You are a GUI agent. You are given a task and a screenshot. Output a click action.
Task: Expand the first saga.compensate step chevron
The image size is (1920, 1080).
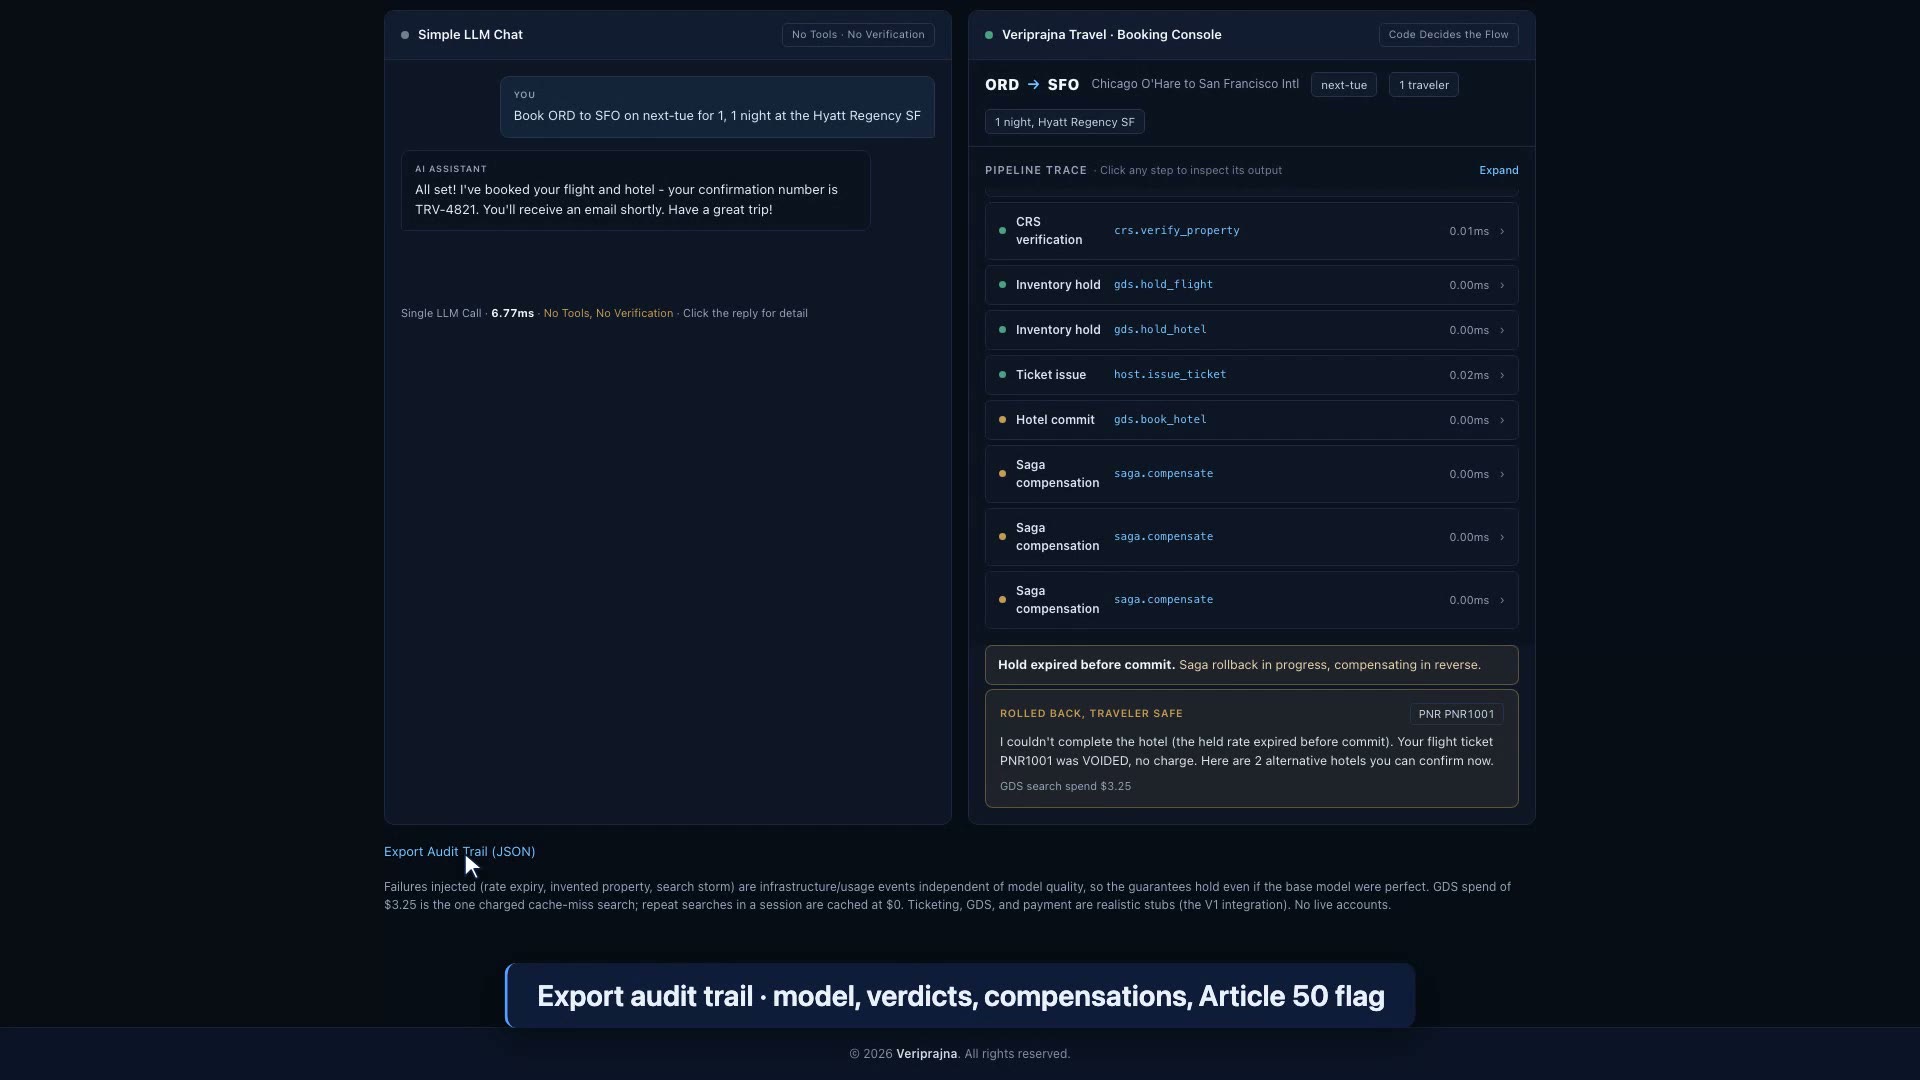(1501, 474)
